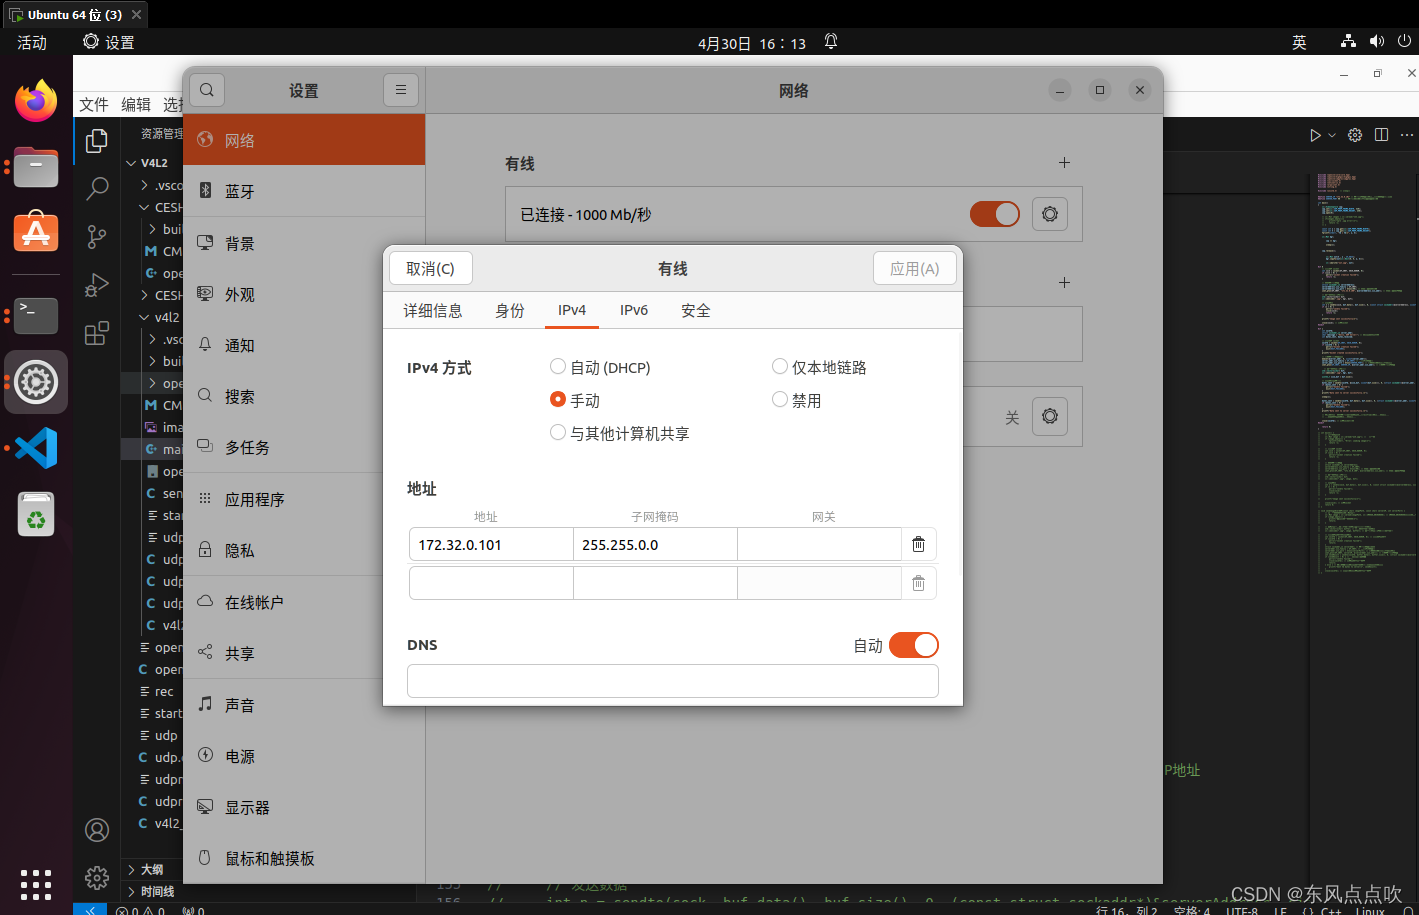The width and height of the screenshot is (1419, 915).
Task: Click the address field containing 172.32.0.101
Action: point(491,545)
